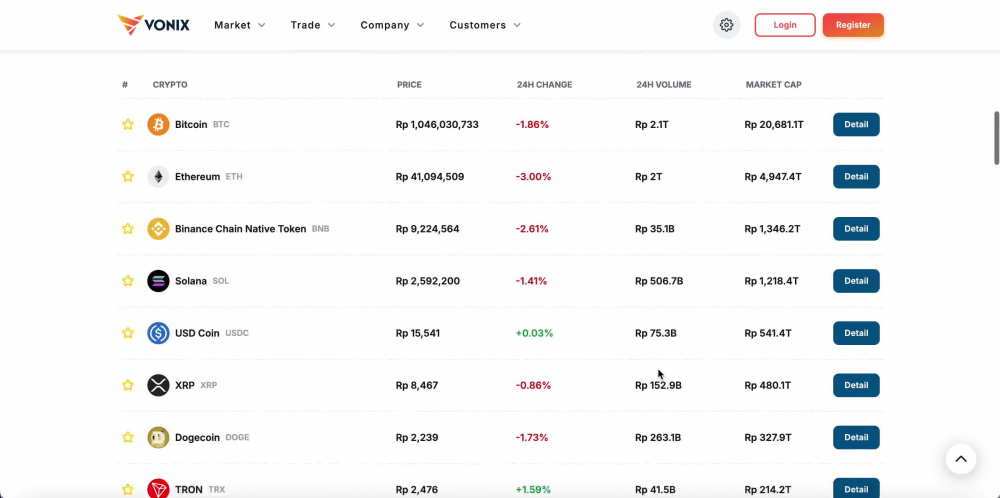Screen dimensions: 1000x498
Task: Star the USD Coin row
Action: point(128,333)
